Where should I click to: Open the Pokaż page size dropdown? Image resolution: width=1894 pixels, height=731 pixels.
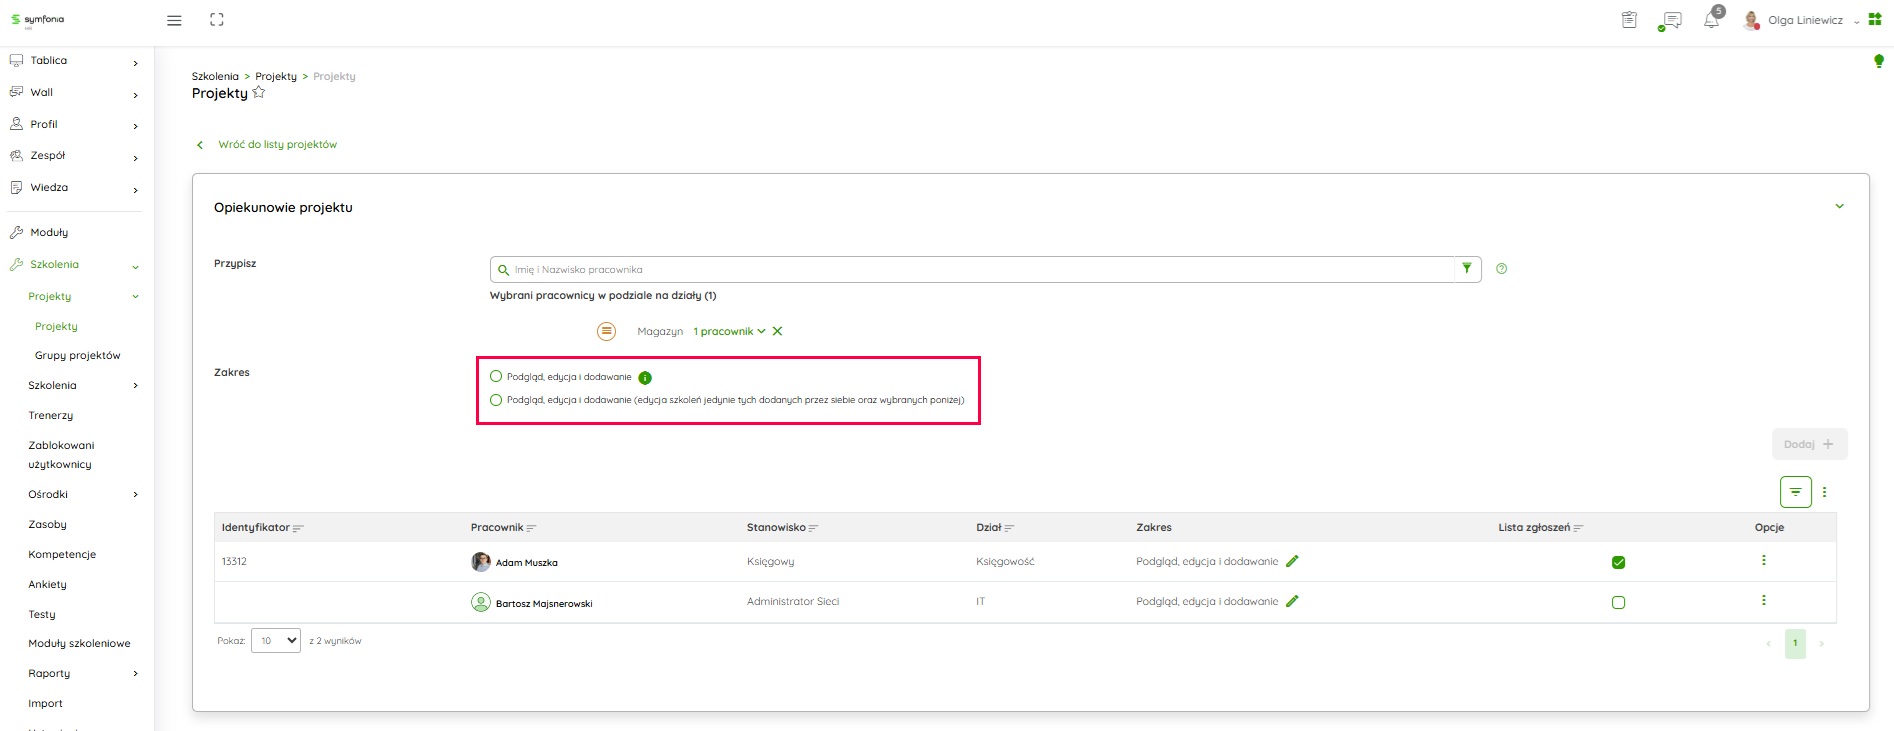pos(275,641)
